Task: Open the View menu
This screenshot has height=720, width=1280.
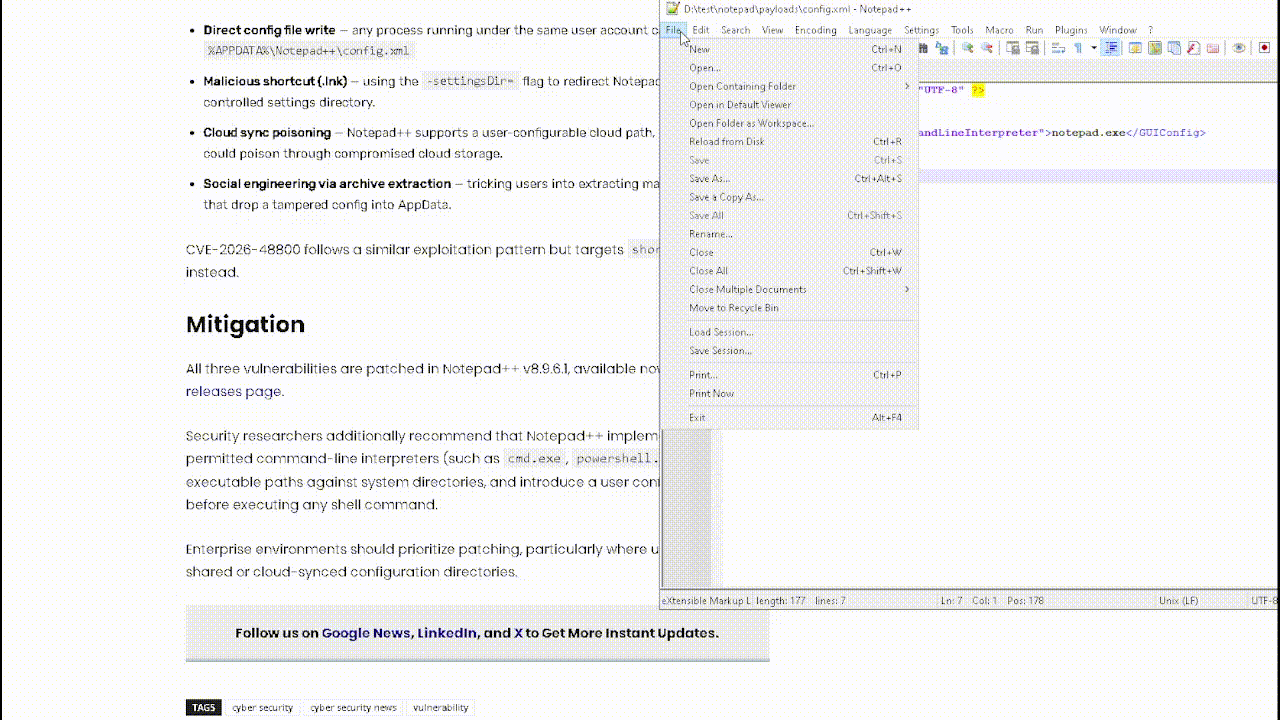Action: click(x=772, y=30)
